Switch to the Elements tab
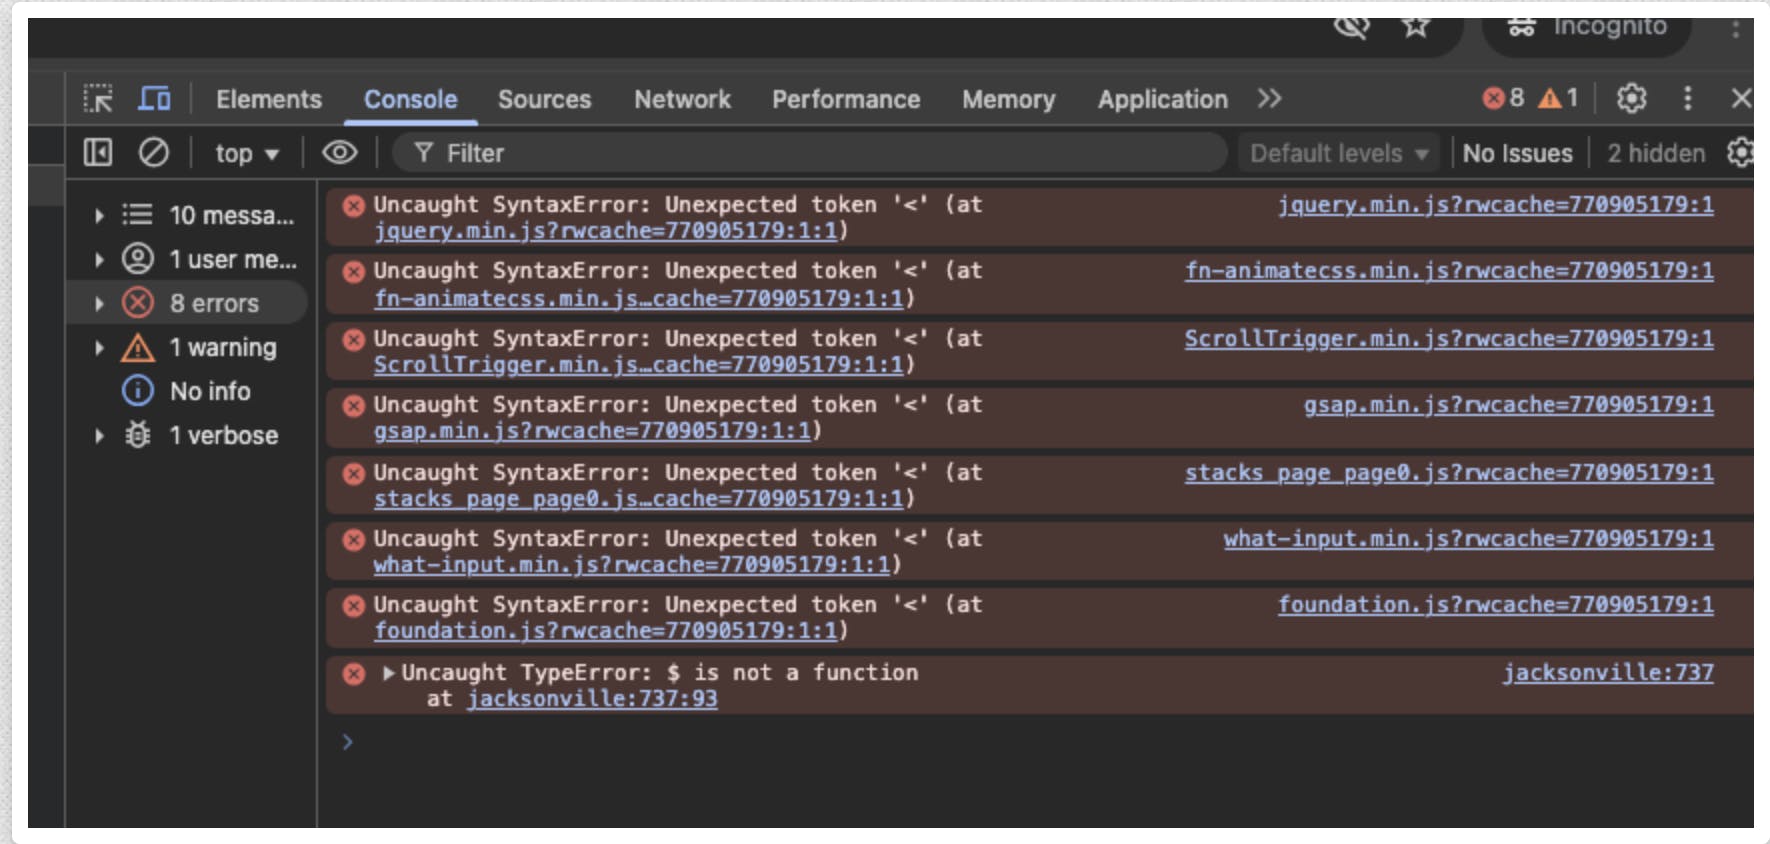The height and width of the screenshot is (844, 1770). tap(269, 99)
